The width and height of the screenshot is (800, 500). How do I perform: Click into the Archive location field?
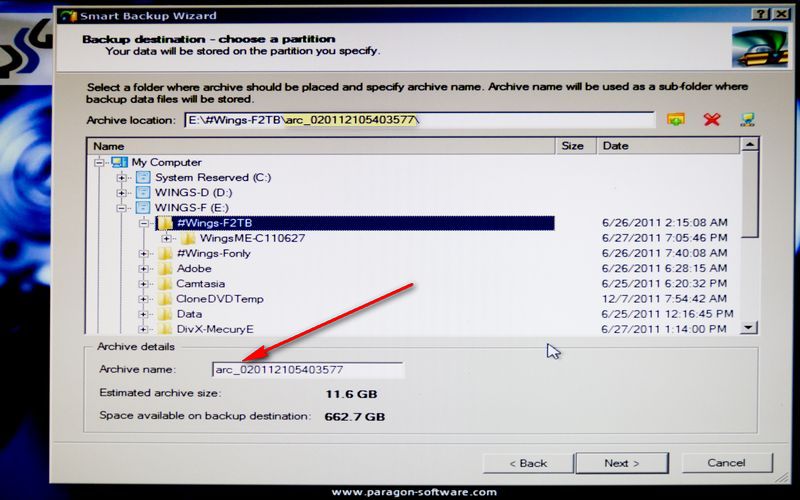(x=419, y=120)
